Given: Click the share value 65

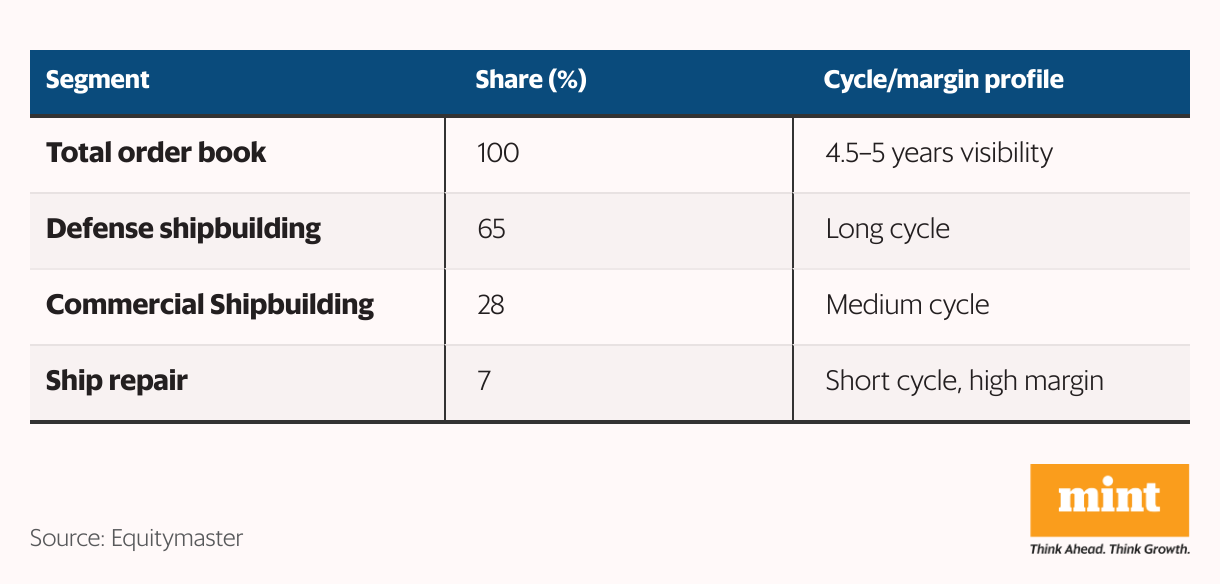Looking at the screenshot, I should 491,229.
